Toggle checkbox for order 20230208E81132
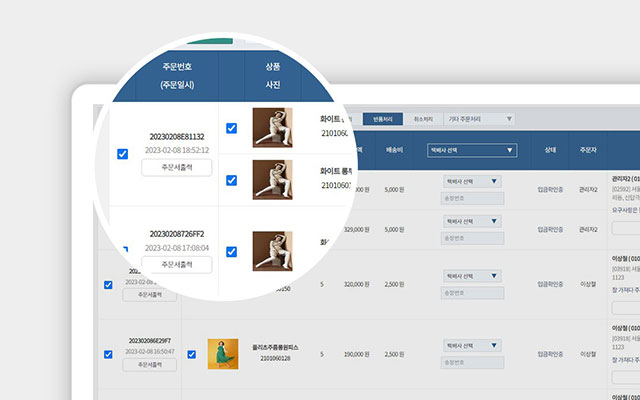The image size is (640, 400). tap(122, 154)
